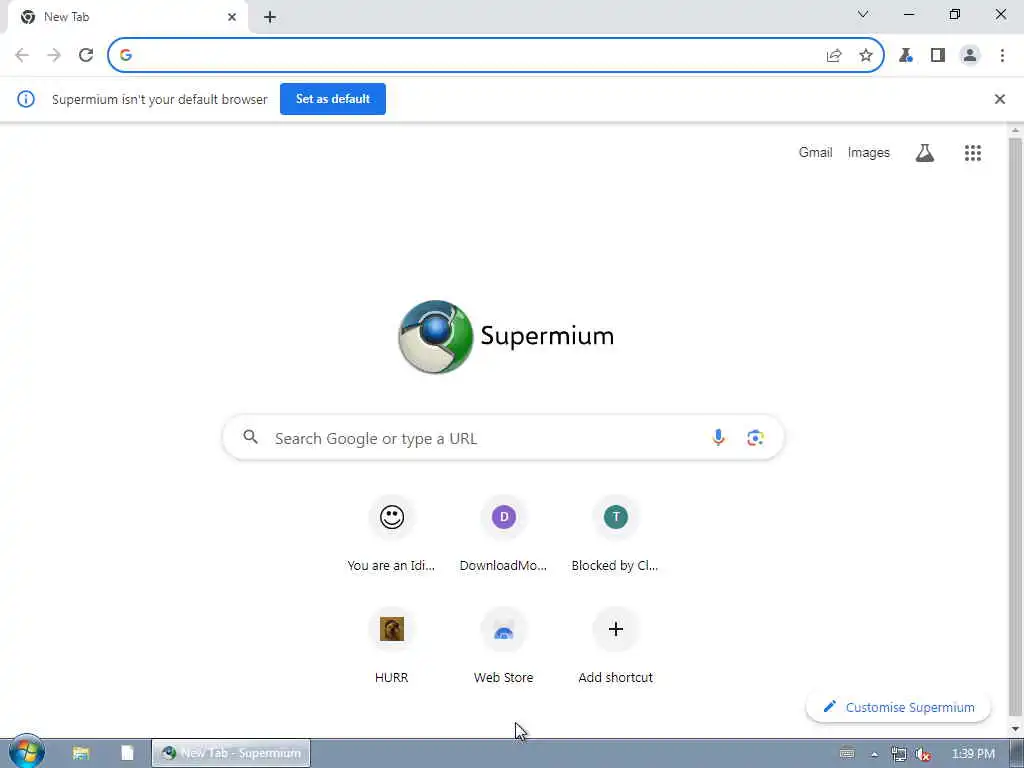This screenshot has height=768, width=1024.
Task: Click the network tray icon
Action: point(899,754)
